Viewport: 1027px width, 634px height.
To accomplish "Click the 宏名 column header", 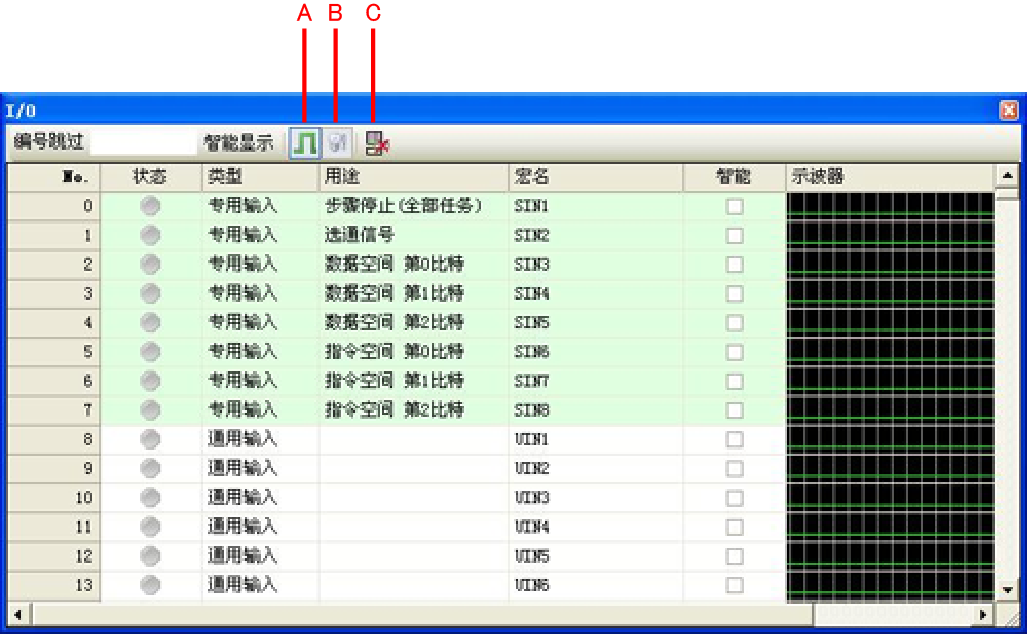I will 595,177.
